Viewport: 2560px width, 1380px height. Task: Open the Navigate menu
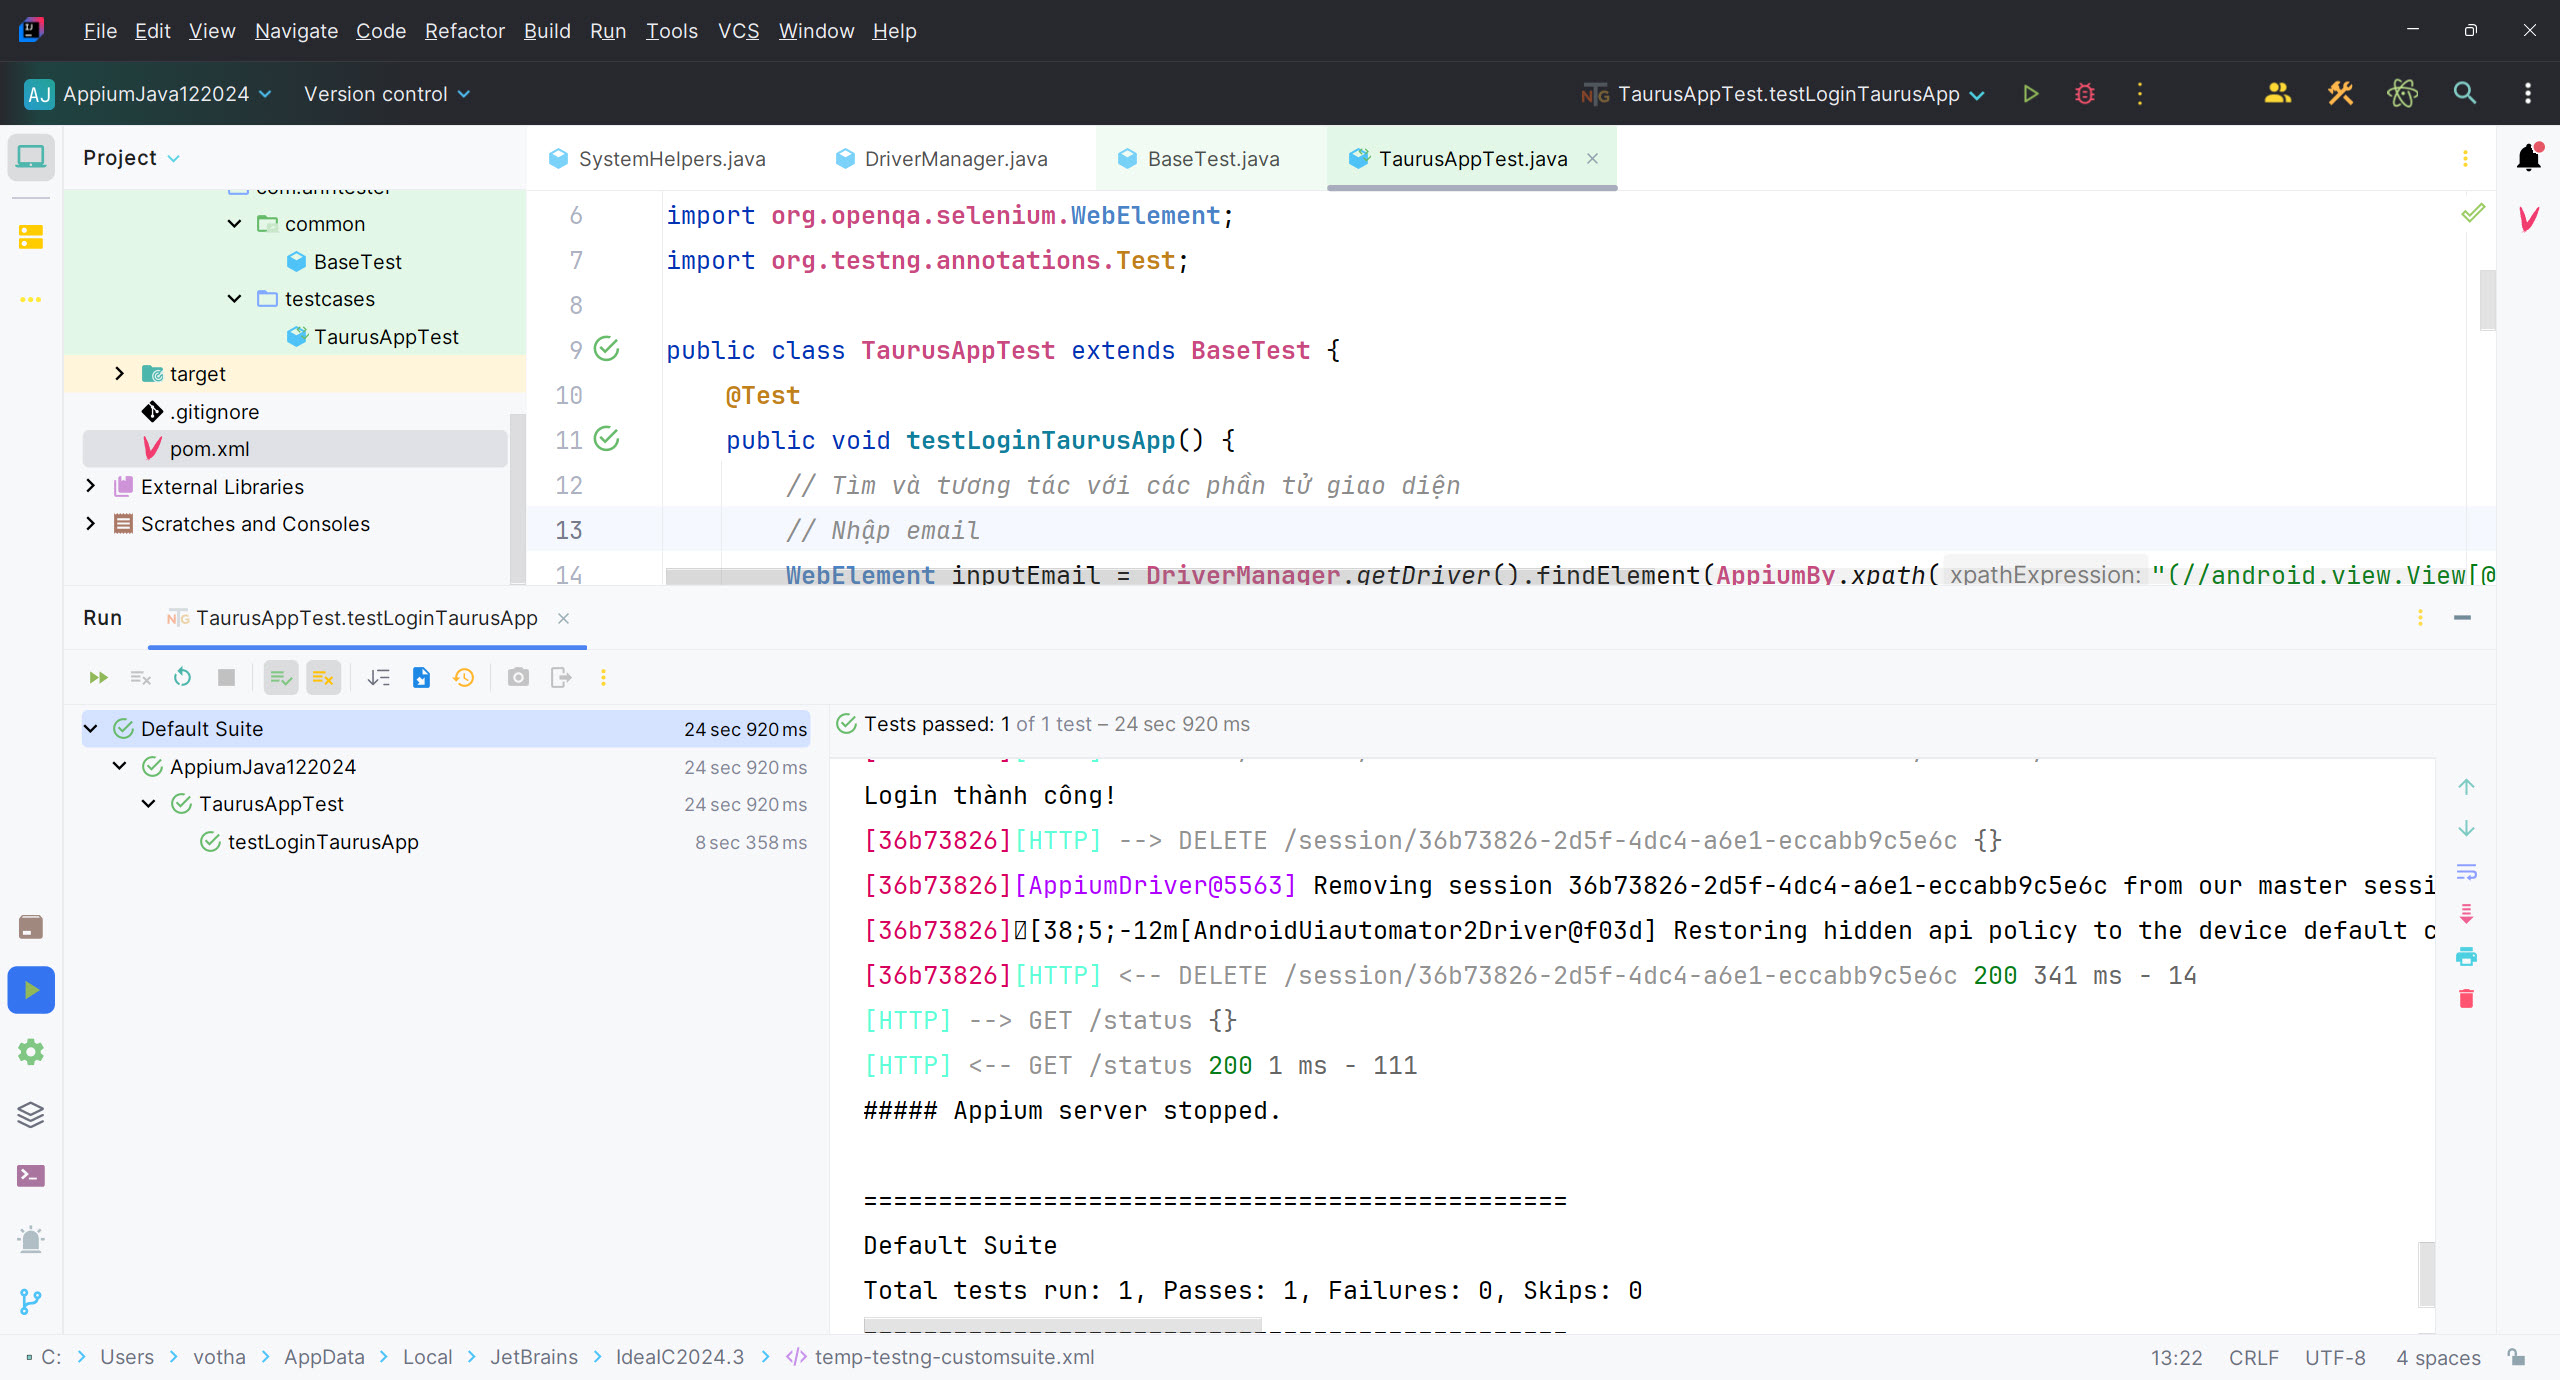click(296, 31)
